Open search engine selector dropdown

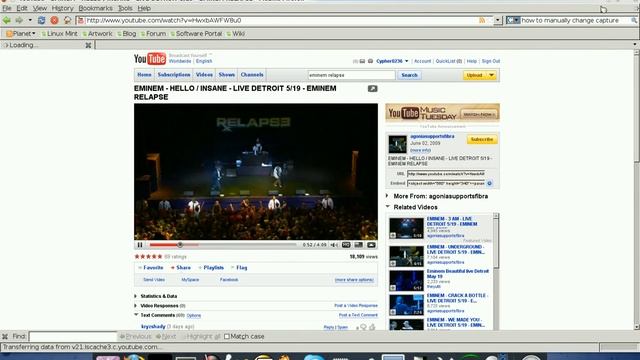(513, 20)
